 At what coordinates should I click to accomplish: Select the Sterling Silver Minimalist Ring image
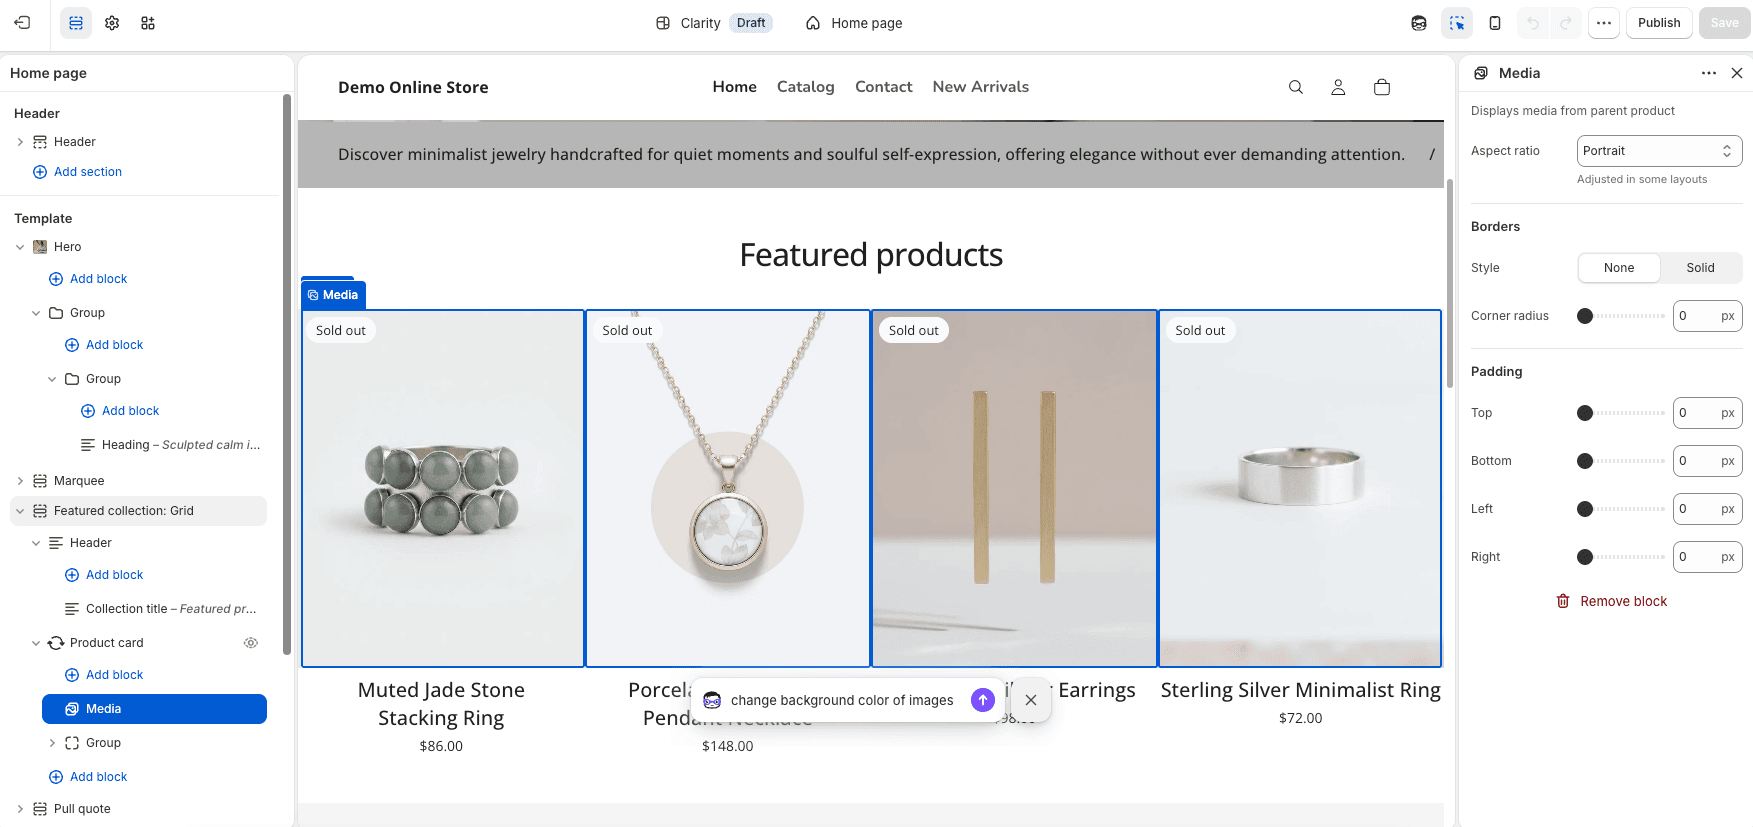pyautogui.click(x=1300, y=488)
